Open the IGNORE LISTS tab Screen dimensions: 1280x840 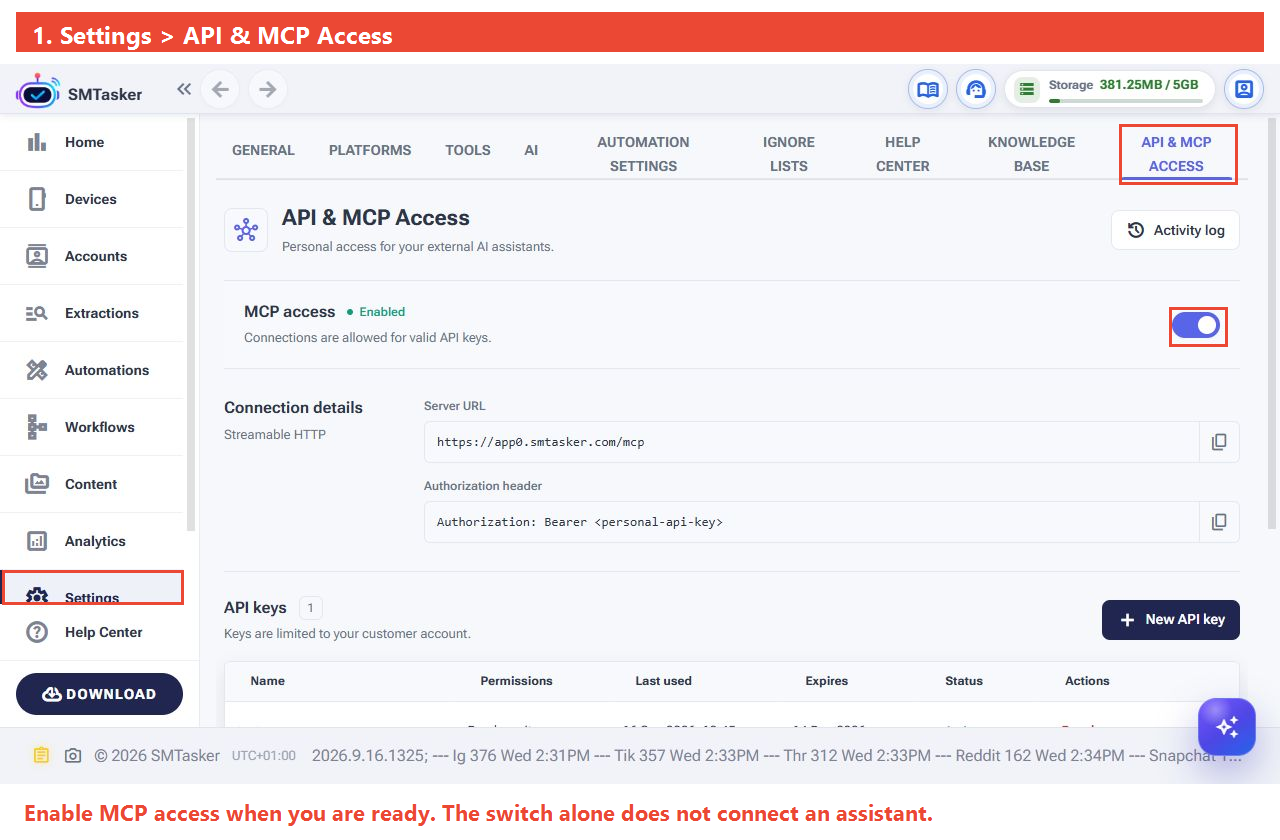click(x=789, y=154)
